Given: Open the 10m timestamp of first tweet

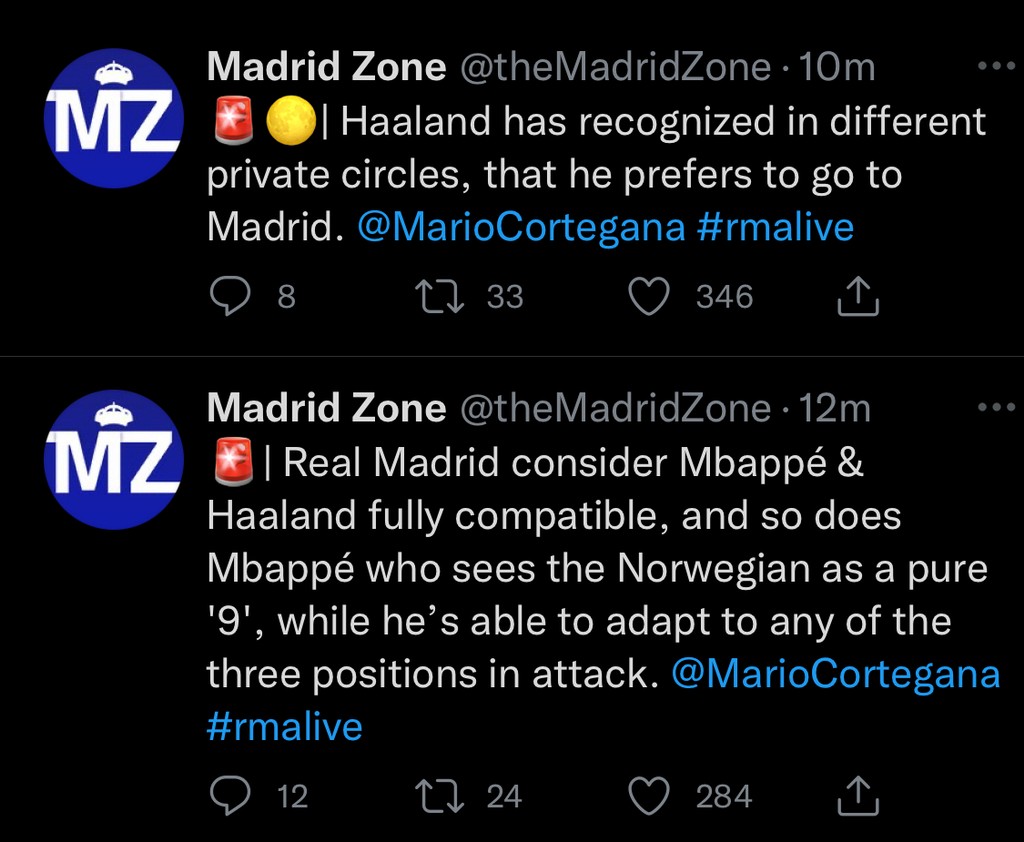Looking at the screenshot, I should click(838, 67).
